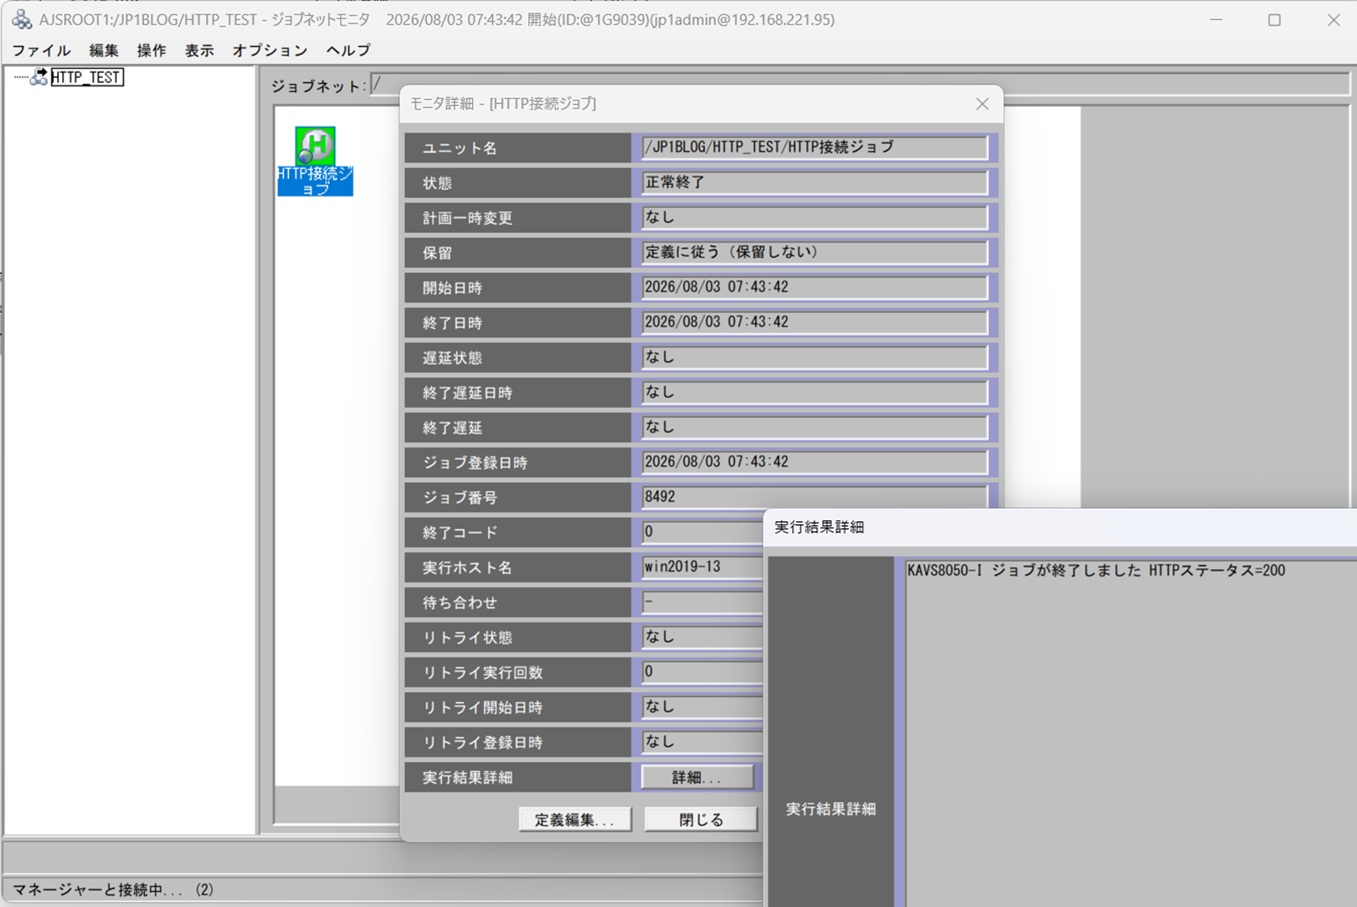
Task: Click the application icon in title bar
Action: [21, 19]
